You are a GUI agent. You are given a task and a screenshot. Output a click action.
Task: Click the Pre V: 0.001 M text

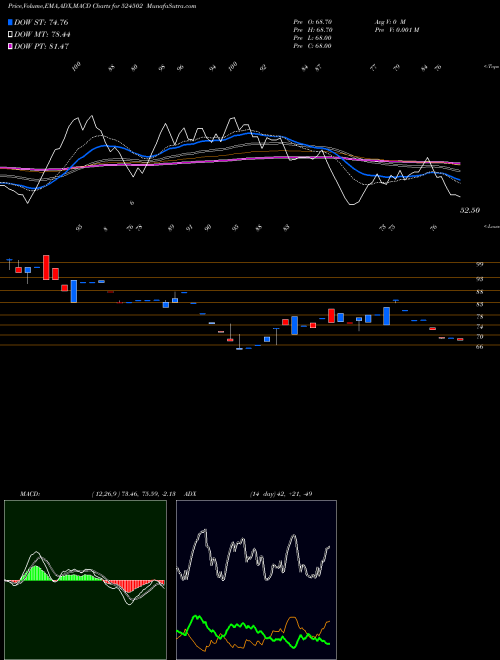[396, 30]
